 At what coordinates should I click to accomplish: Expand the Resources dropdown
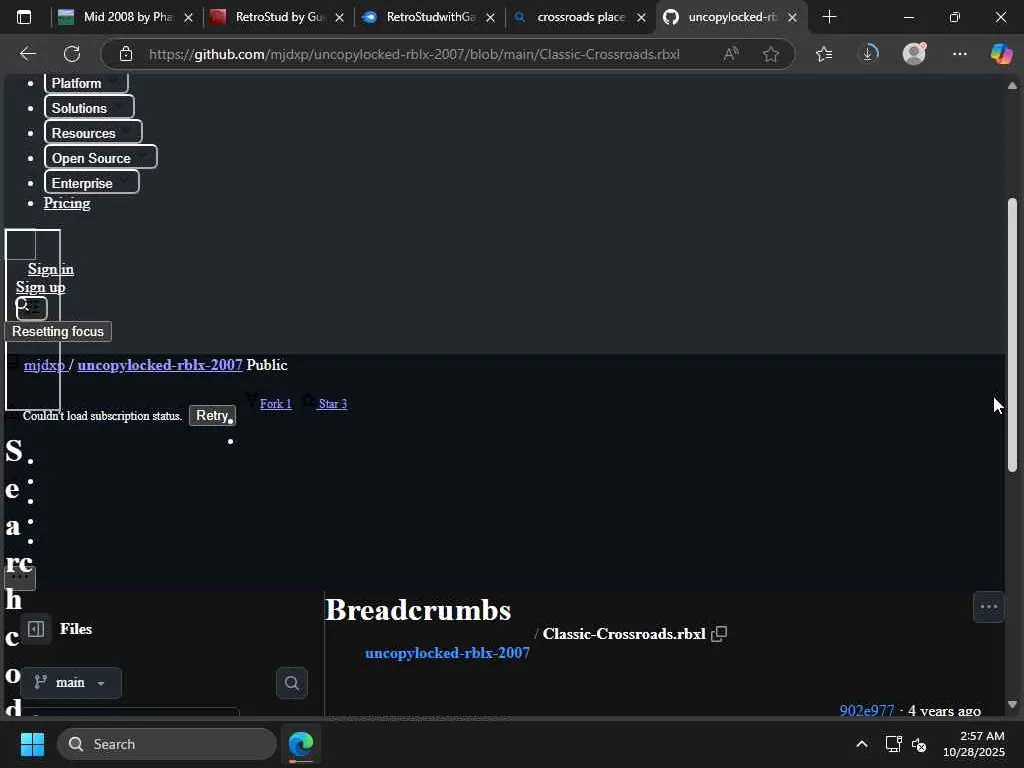pos(93,133)
